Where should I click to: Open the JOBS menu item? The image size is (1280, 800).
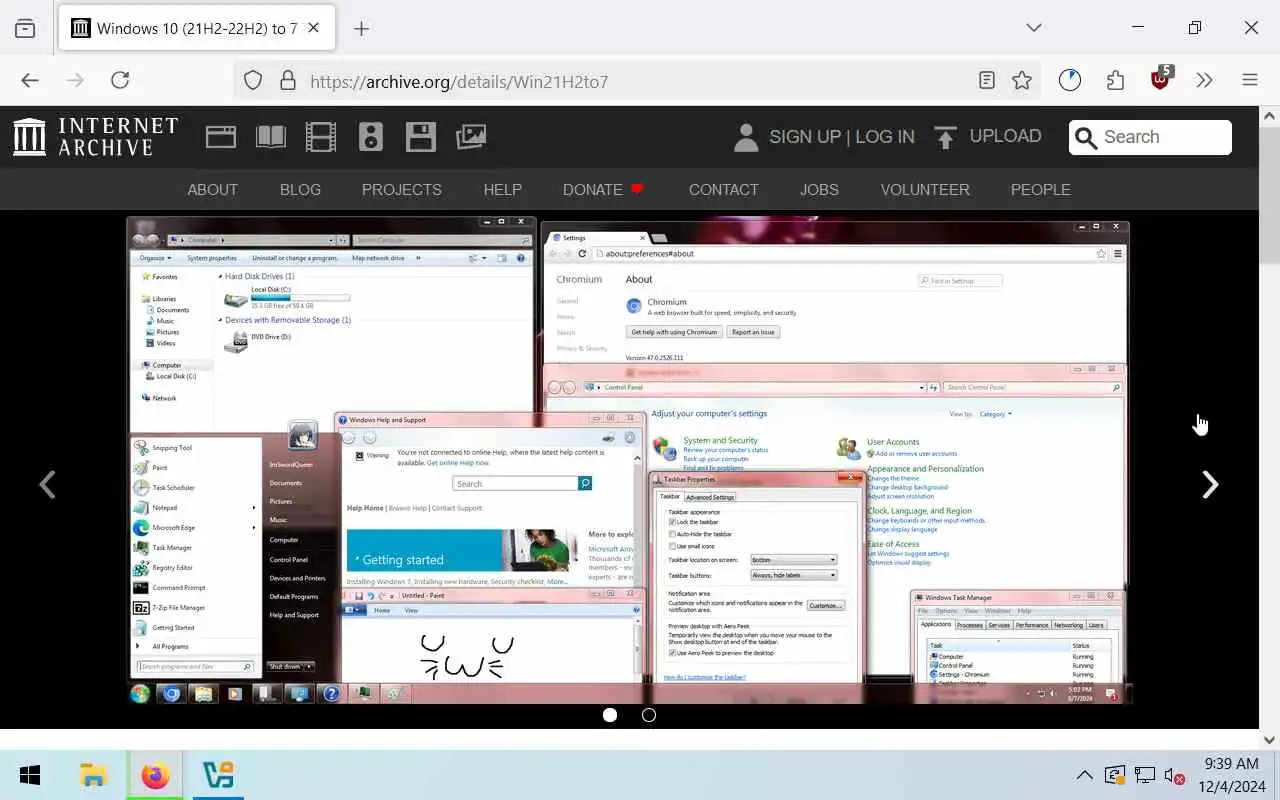819,189
